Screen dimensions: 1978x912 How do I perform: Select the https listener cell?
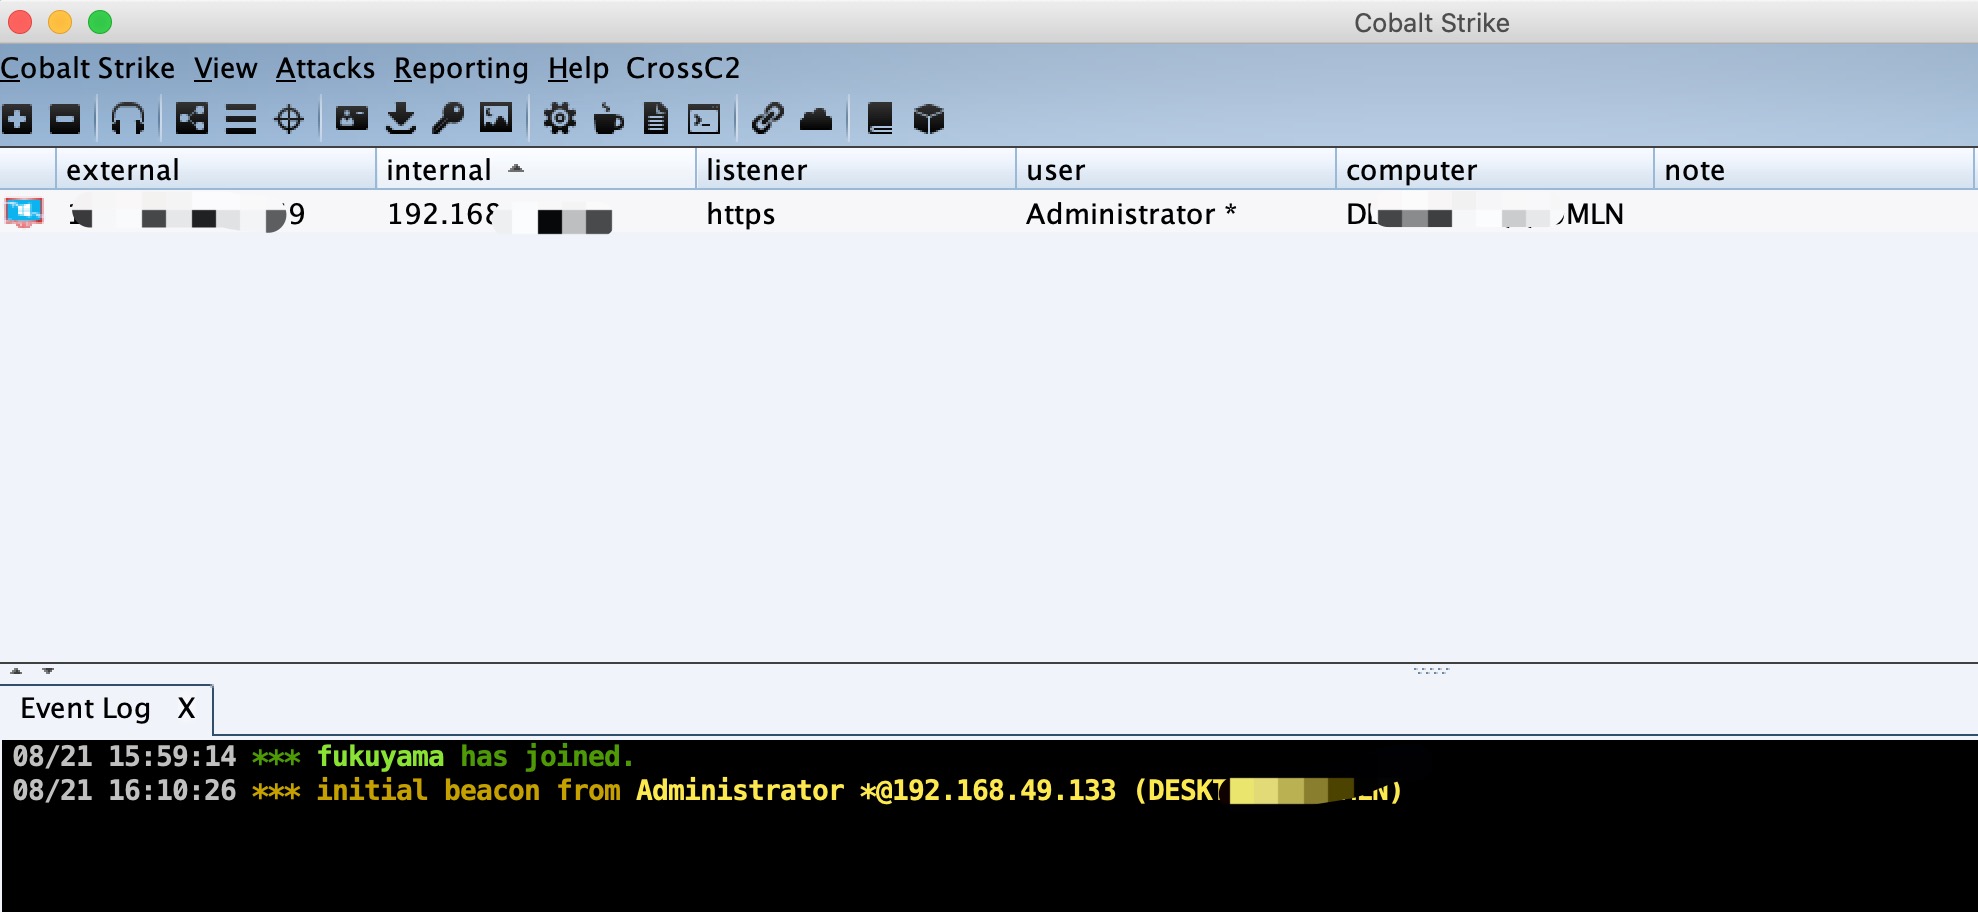click(855, 214)
